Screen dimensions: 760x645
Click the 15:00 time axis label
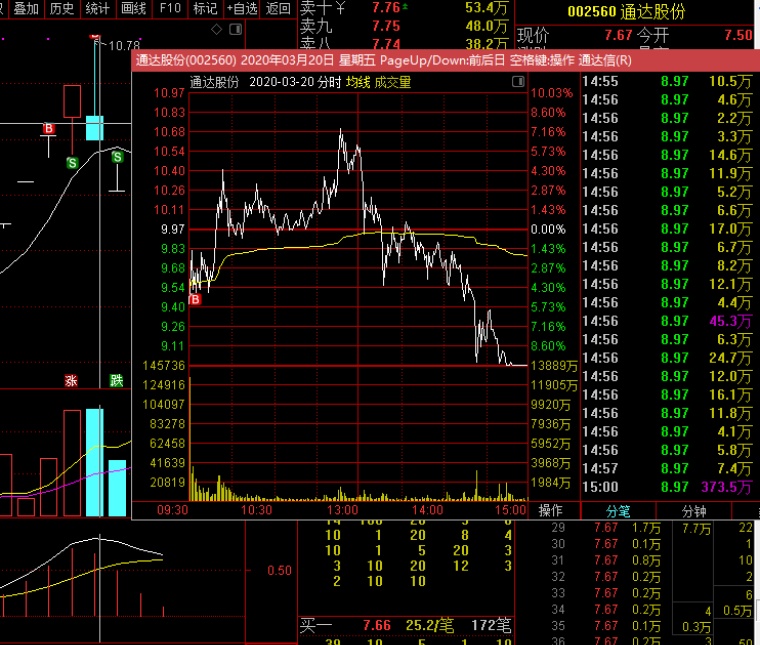(510, 510)
